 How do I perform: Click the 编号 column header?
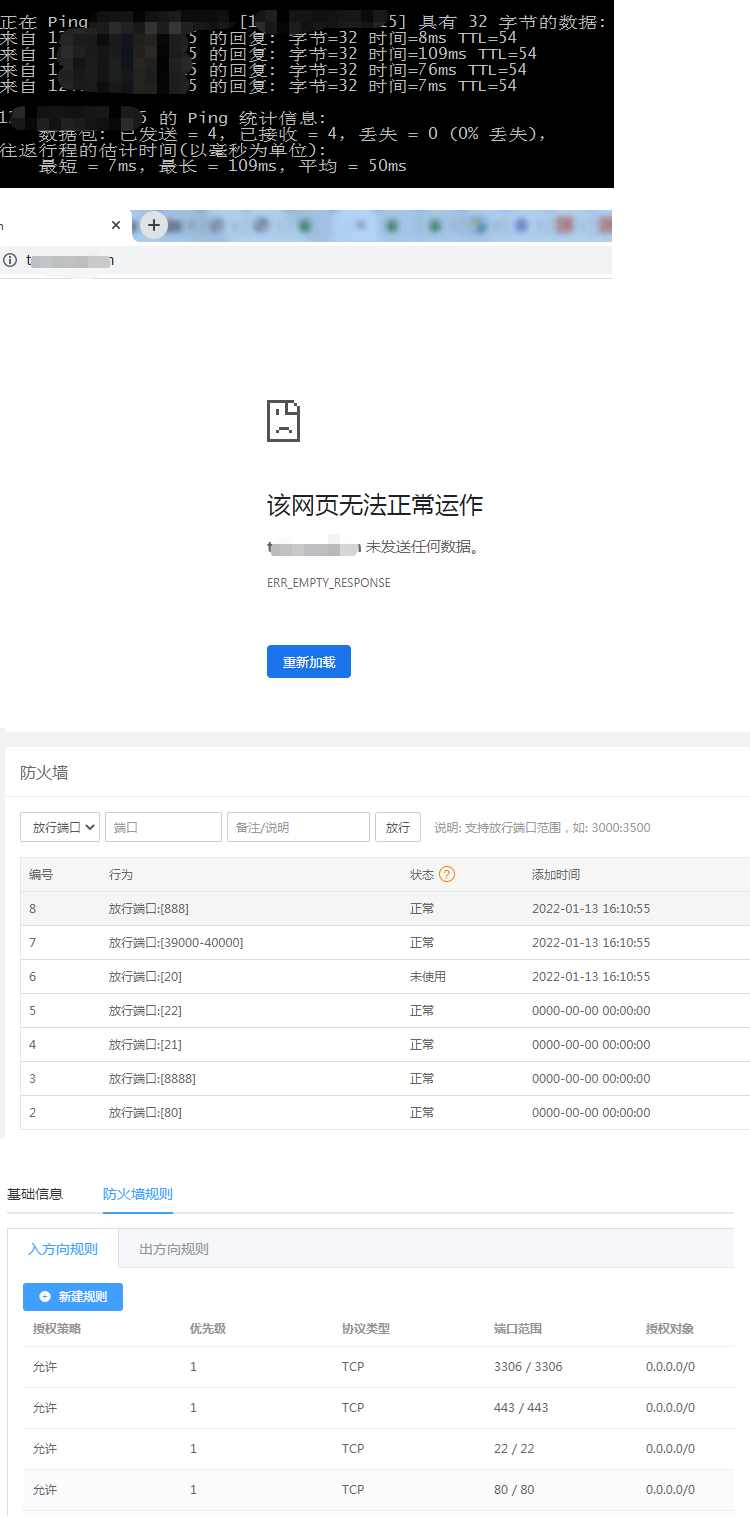click(41, 875)
